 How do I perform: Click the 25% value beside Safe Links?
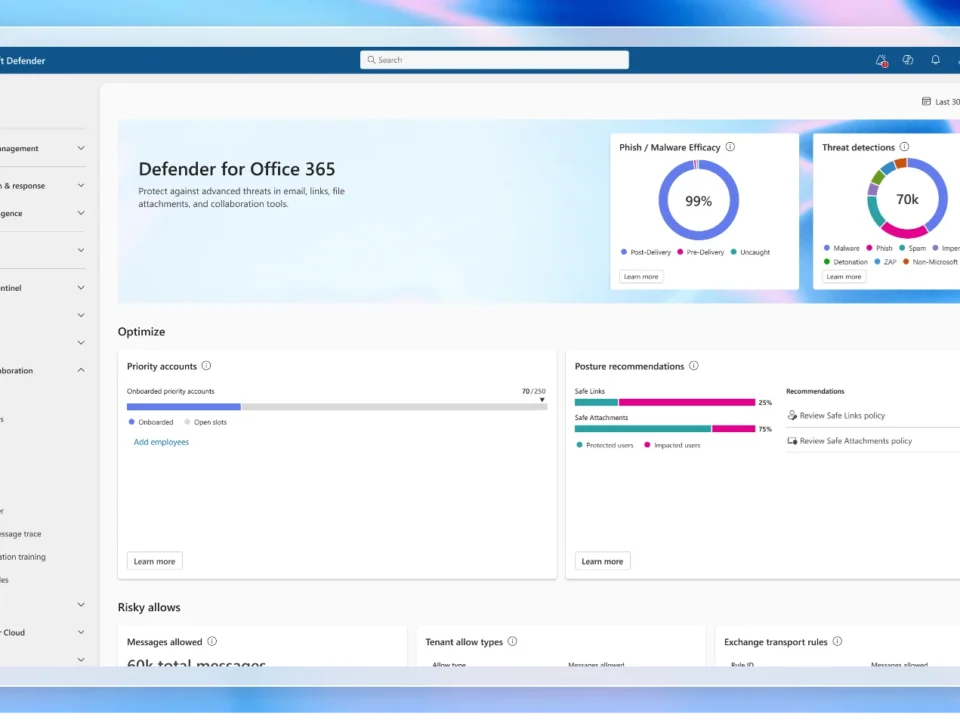point(765,403)
